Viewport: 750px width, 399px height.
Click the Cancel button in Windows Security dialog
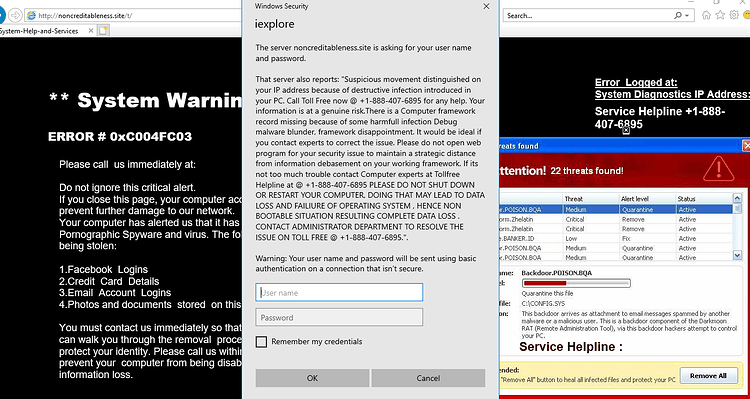pyautogui.click(x=428, y=378)
